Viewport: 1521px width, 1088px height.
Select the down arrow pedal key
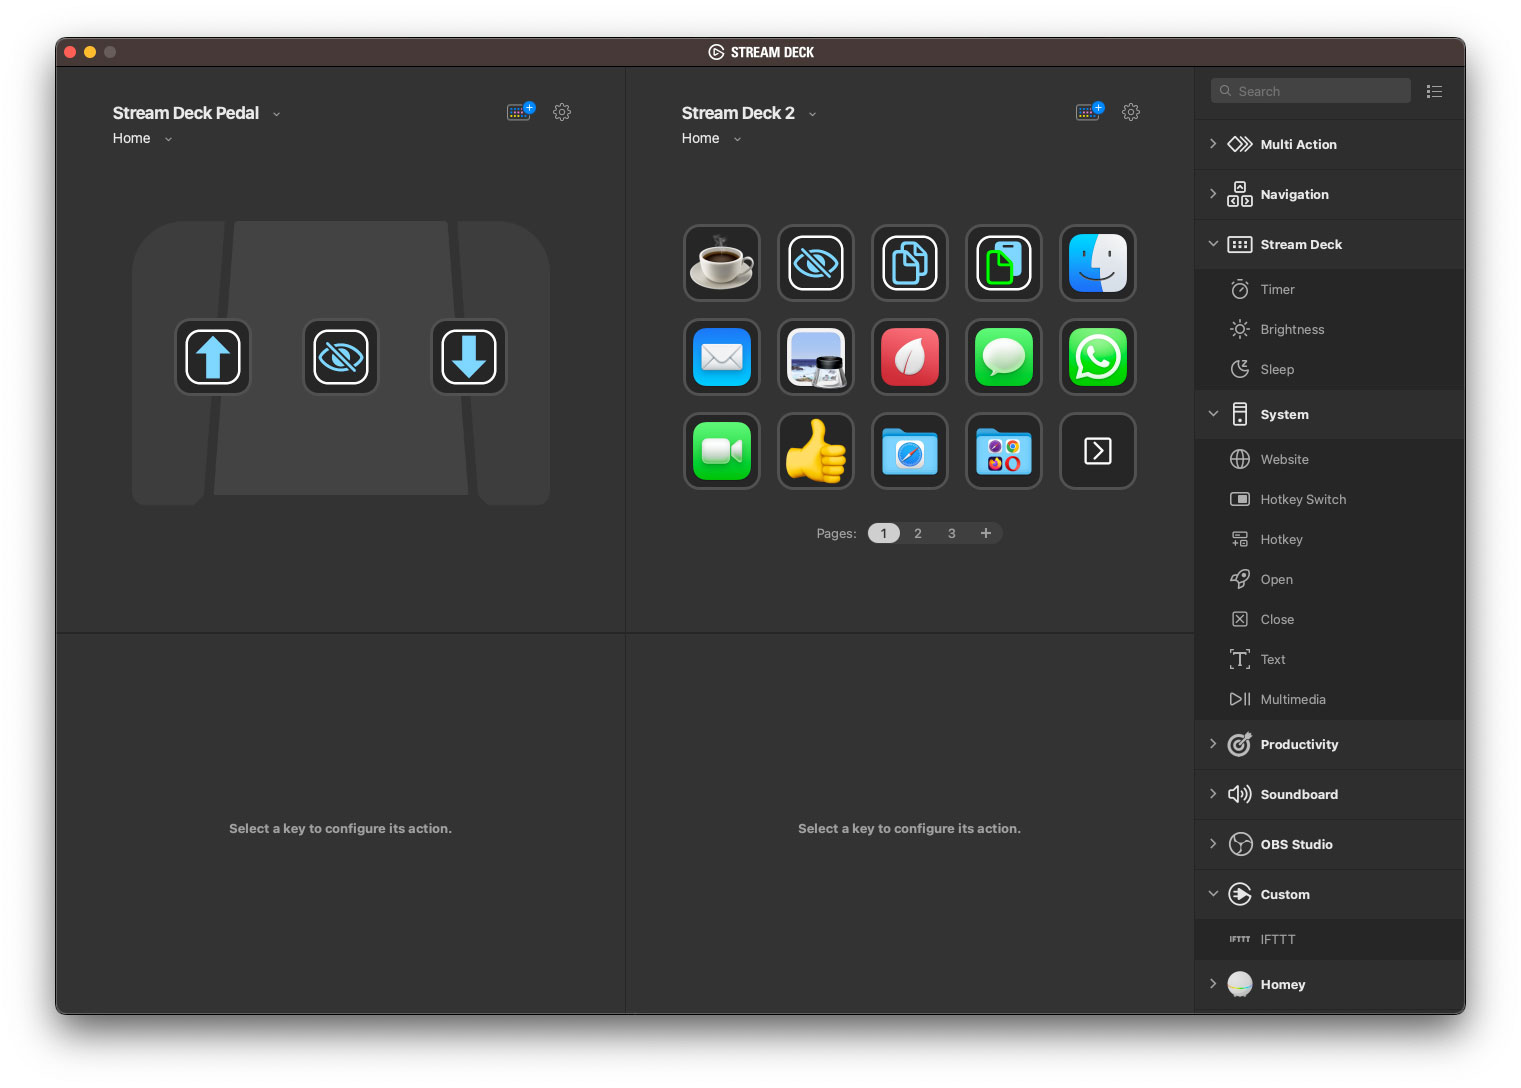(469, 357)
